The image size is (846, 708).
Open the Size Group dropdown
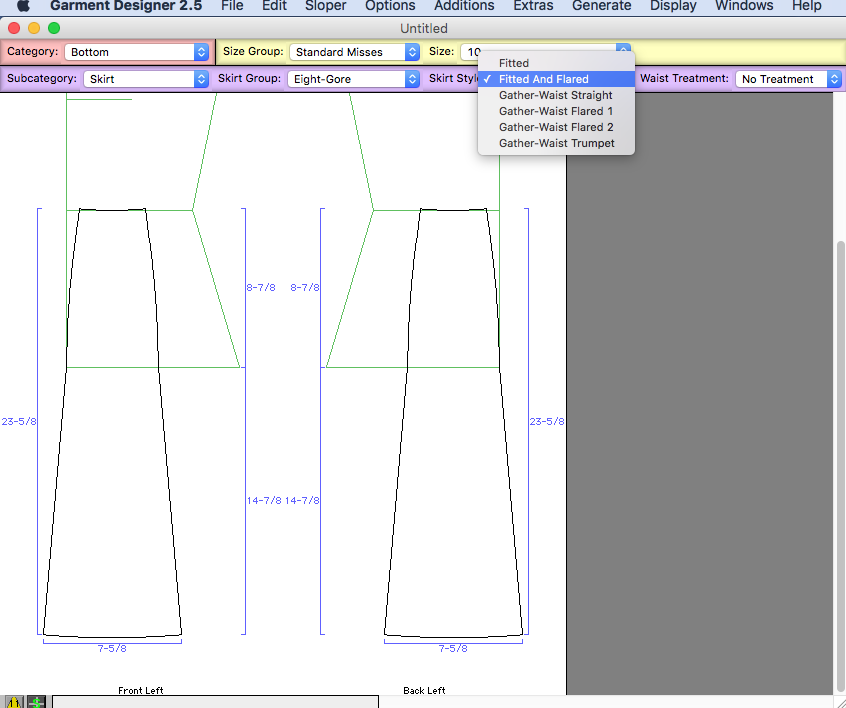click(x=354, y=52)
